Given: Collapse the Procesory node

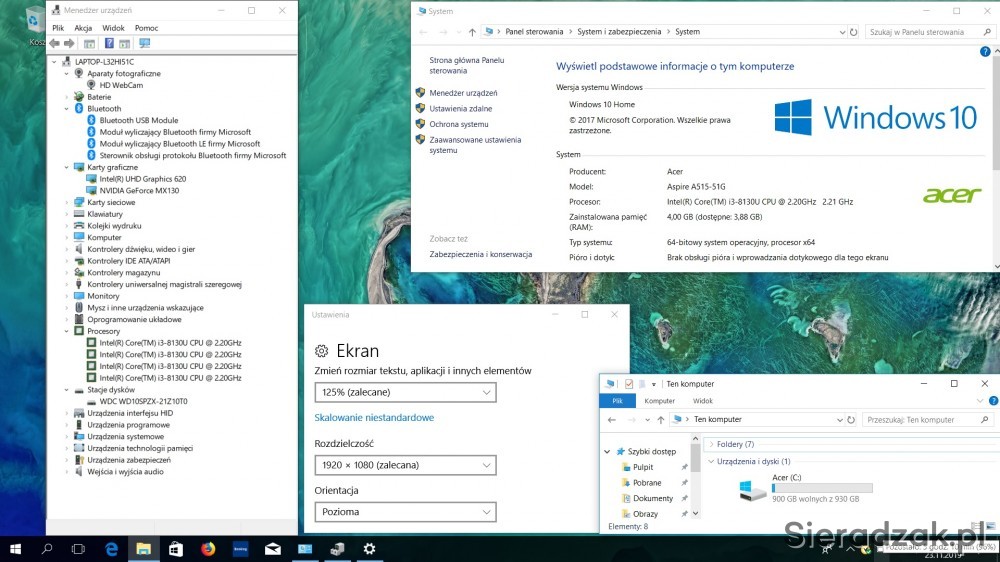Looking at the screenshot, I should tap(67, 331).
